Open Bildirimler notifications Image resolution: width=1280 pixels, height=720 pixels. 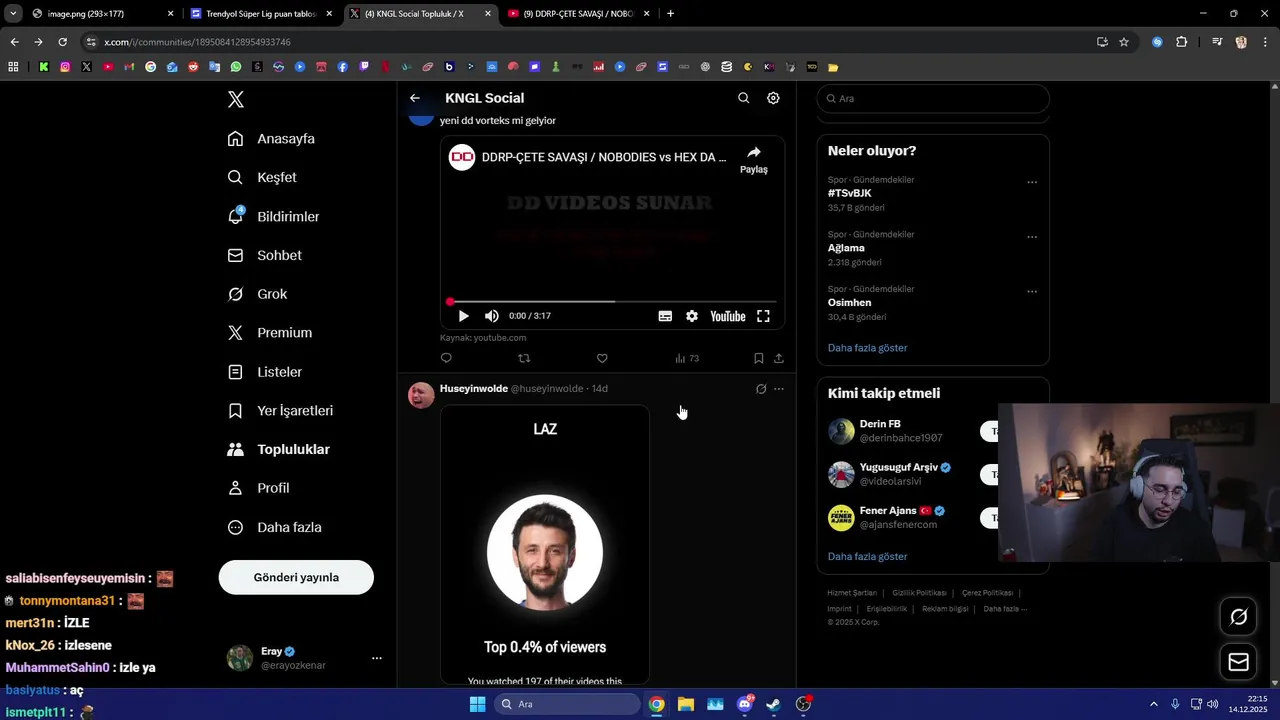[x=273, y=216]
